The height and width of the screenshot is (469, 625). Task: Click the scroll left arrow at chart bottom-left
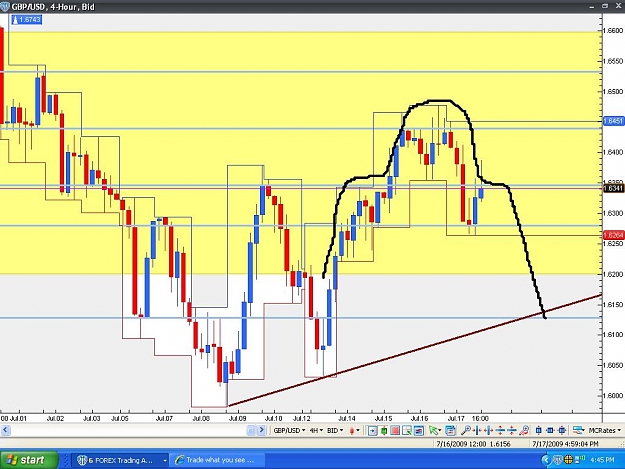tap(5, 430)
